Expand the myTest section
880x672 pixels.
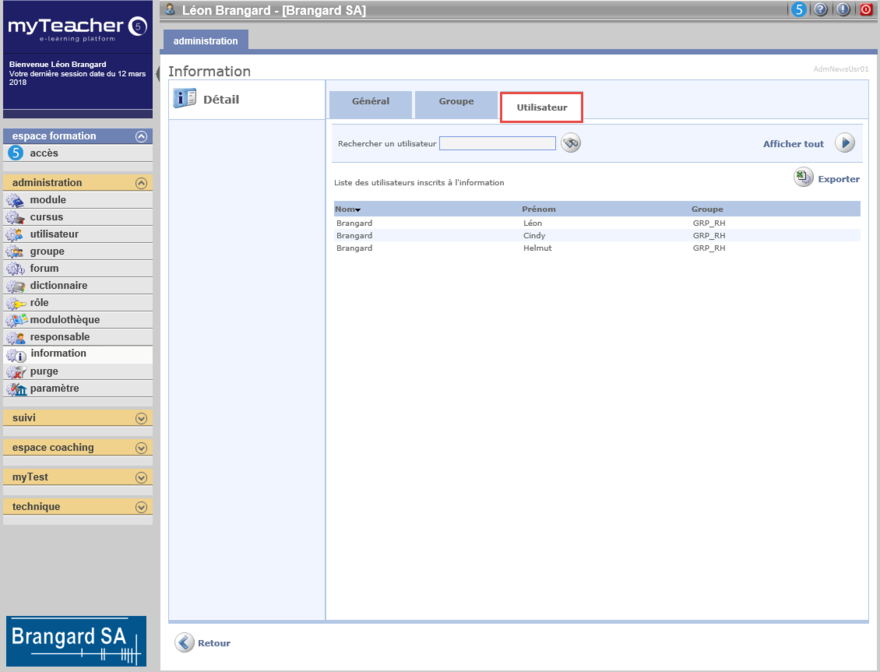[x=141, y=478]
